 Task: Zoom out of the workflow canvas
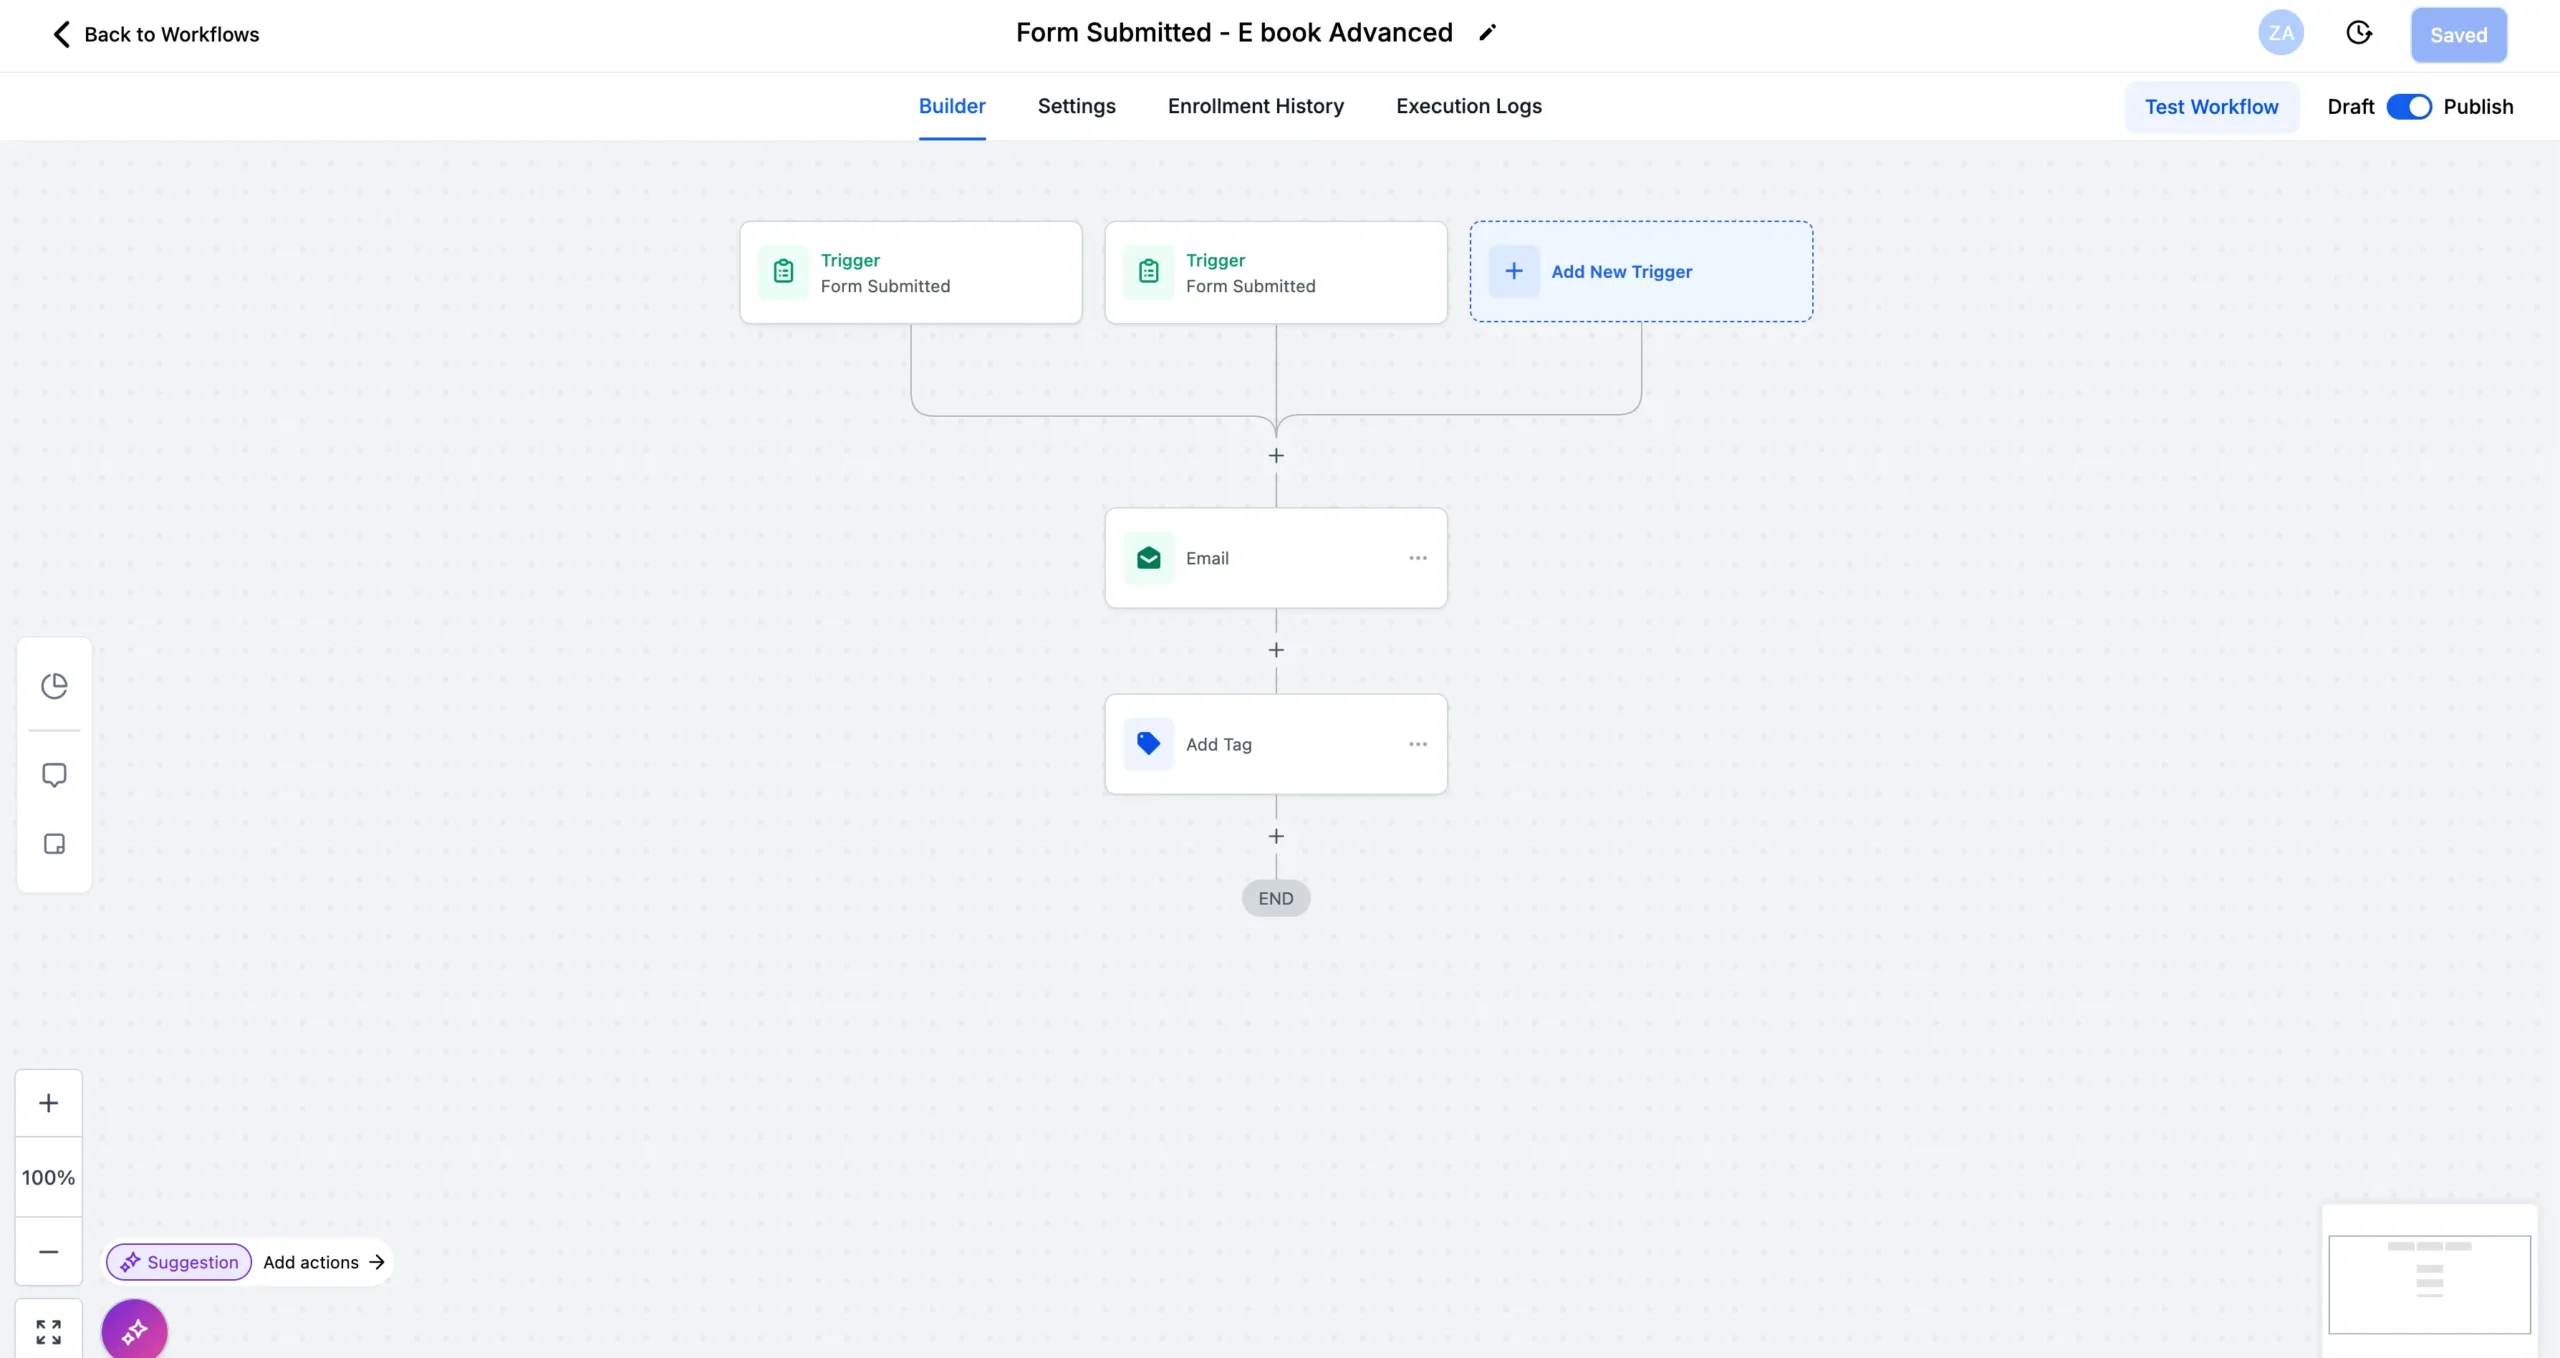pyautogui.click(x=48, y=1252)
